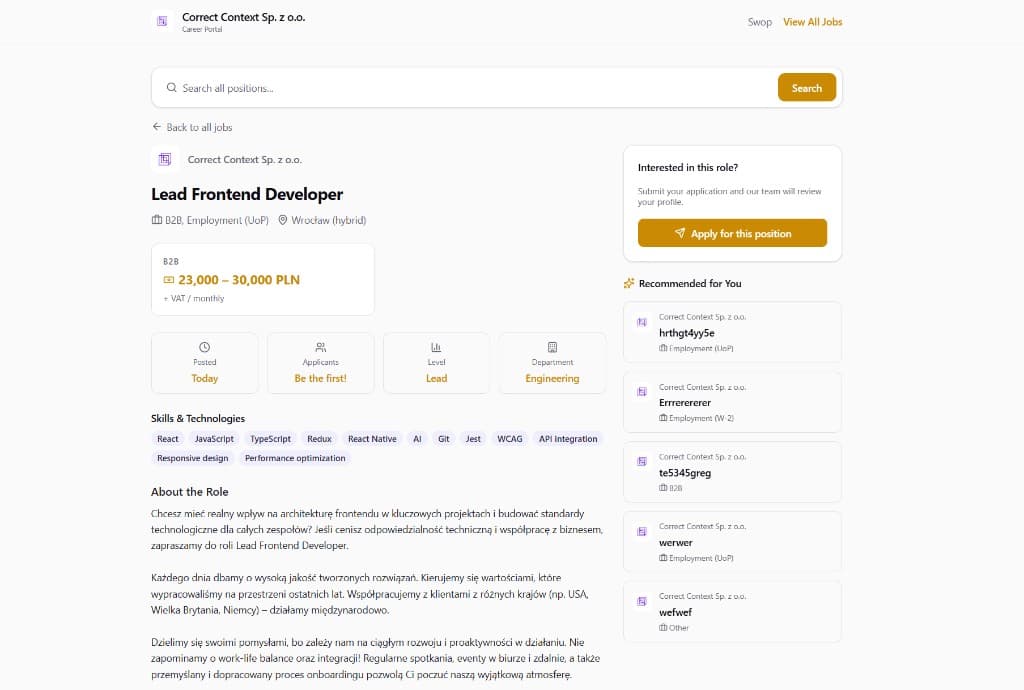Click the sparkles icon beside Recommended for You
1024x690 pixels.
click(629, 283)
